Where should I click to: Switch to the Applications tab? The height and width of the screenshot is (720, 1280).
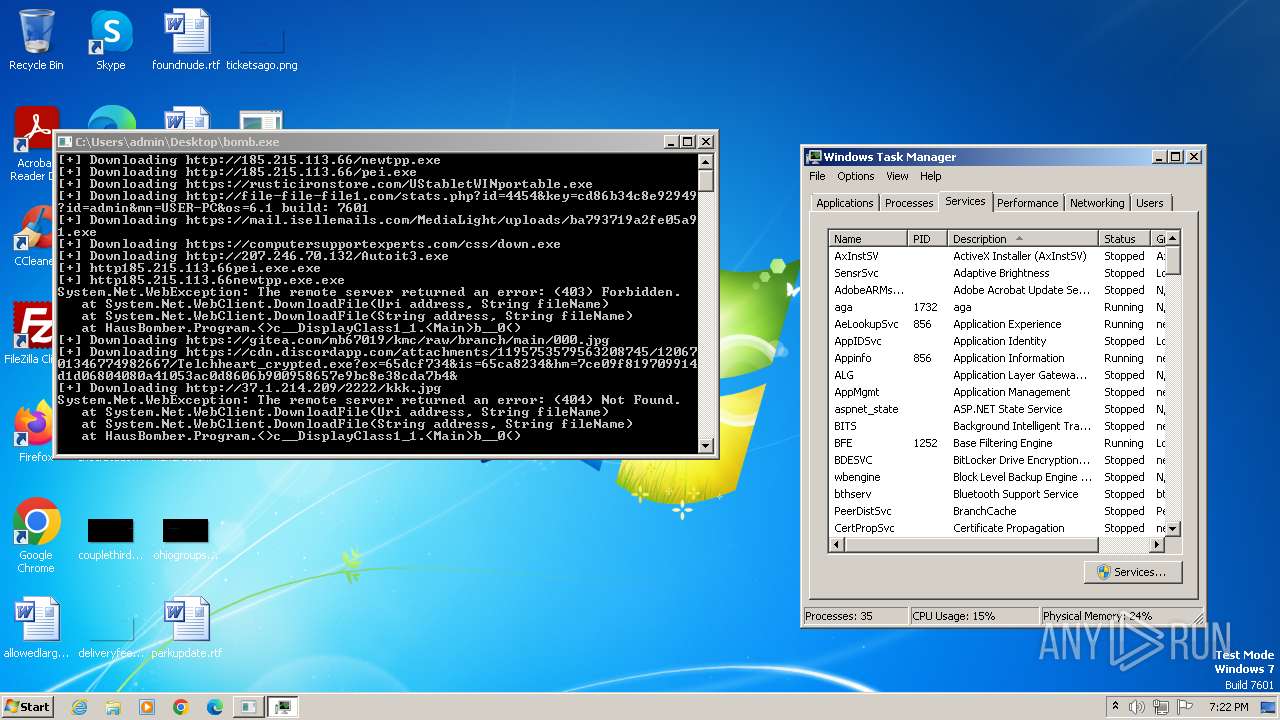click(844, 203)
